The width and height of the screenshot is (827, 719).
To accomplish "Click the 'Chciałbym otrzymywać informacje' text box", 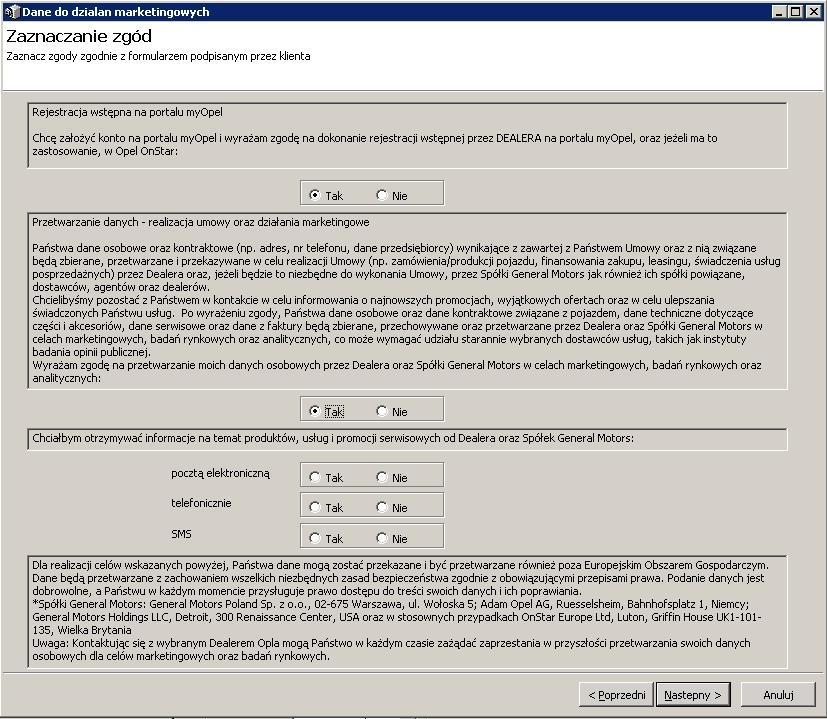I will (x=407, y=439).
